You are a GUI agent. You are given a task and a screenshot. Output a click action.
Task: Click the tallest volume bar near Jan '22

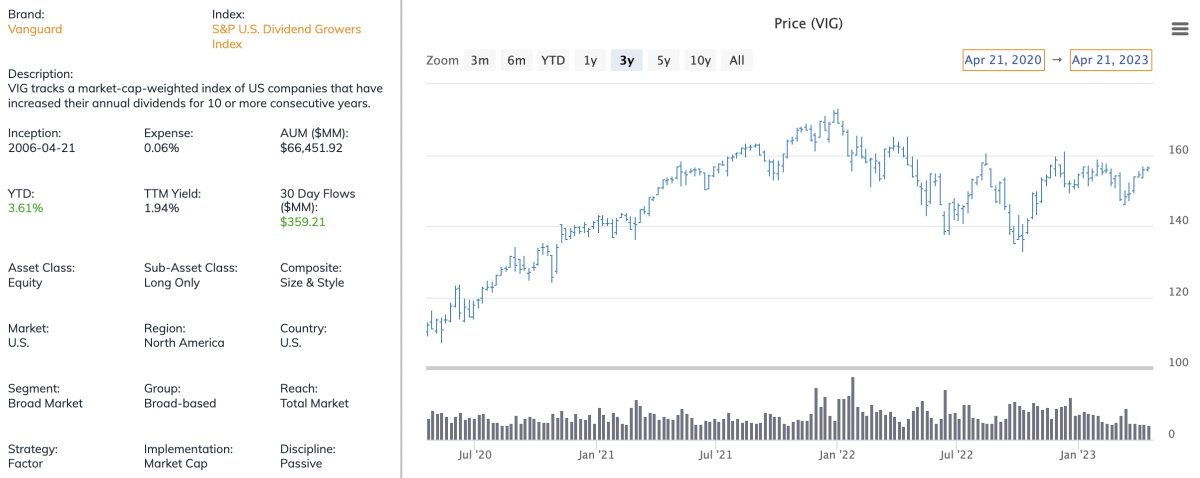853,408
